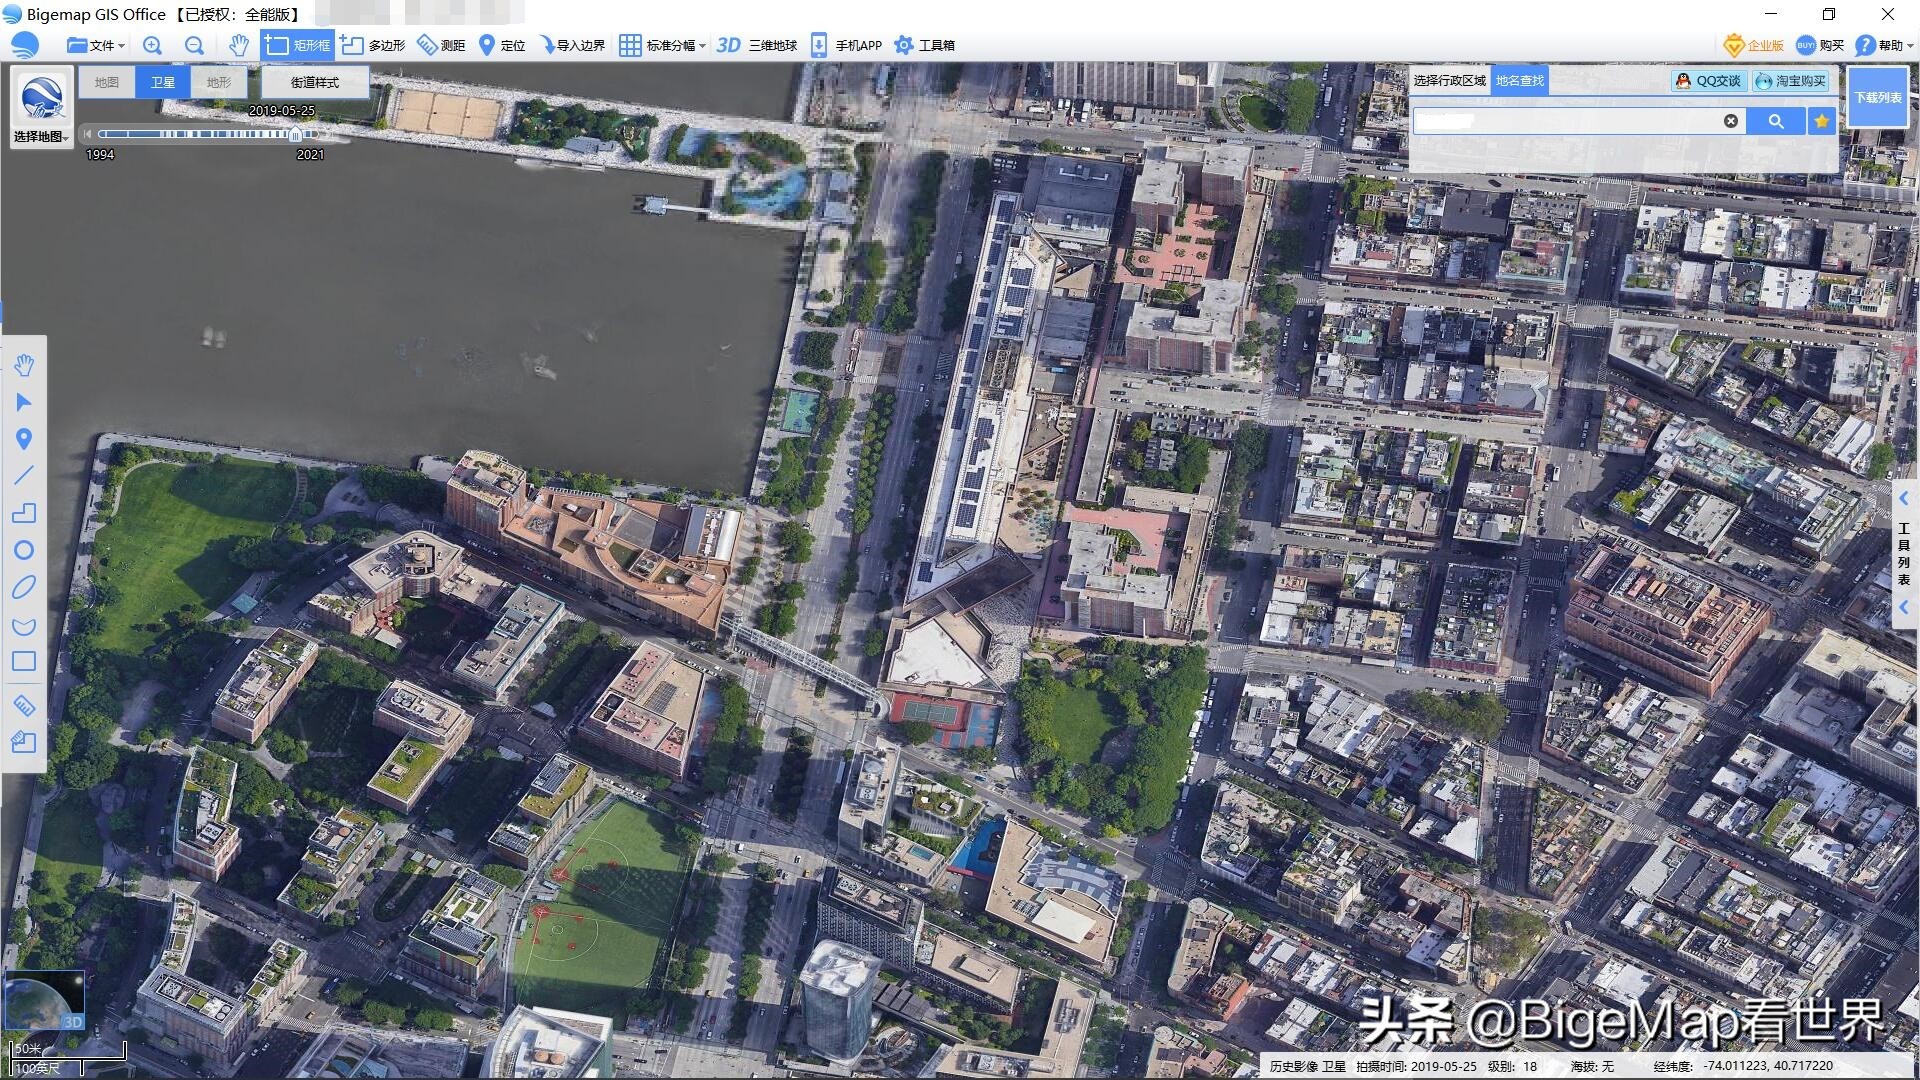Select the sector/arc shape drawing tool

click(24, 625)
